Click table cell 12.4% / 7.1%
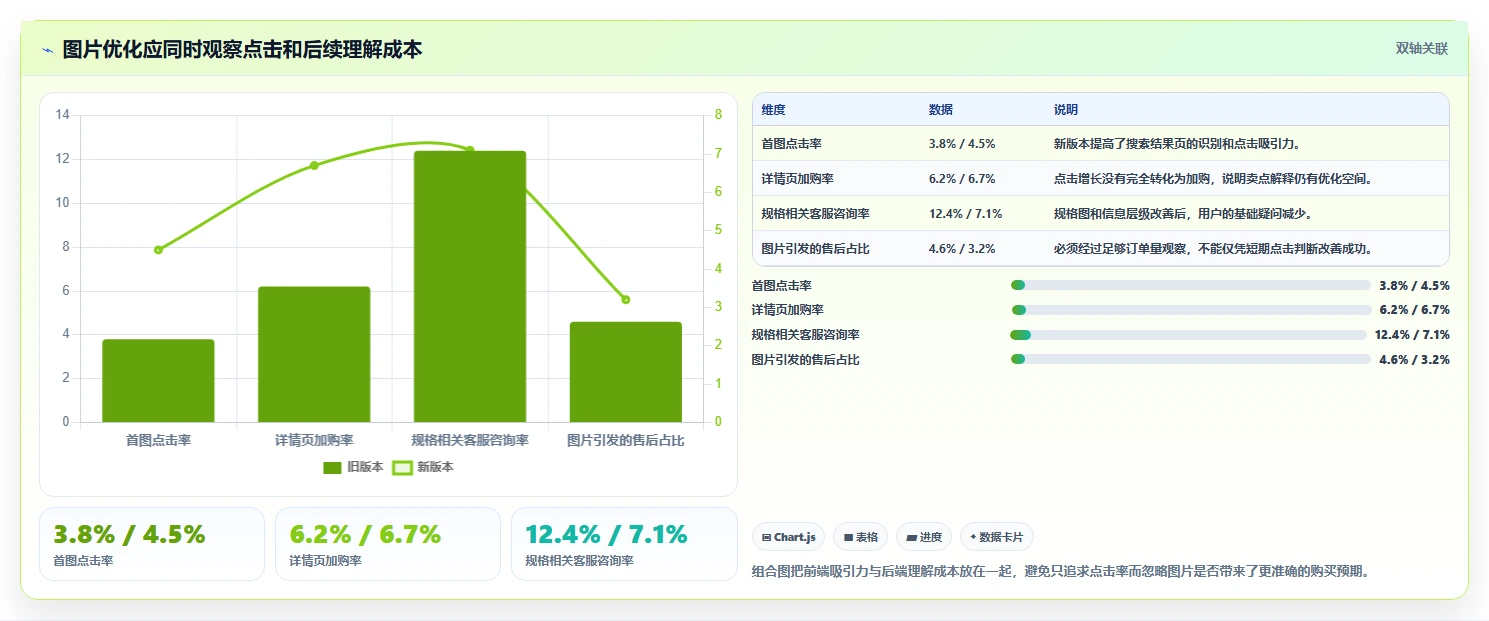The width and height of the screenshot is (1489, 621). click(966, 214)
